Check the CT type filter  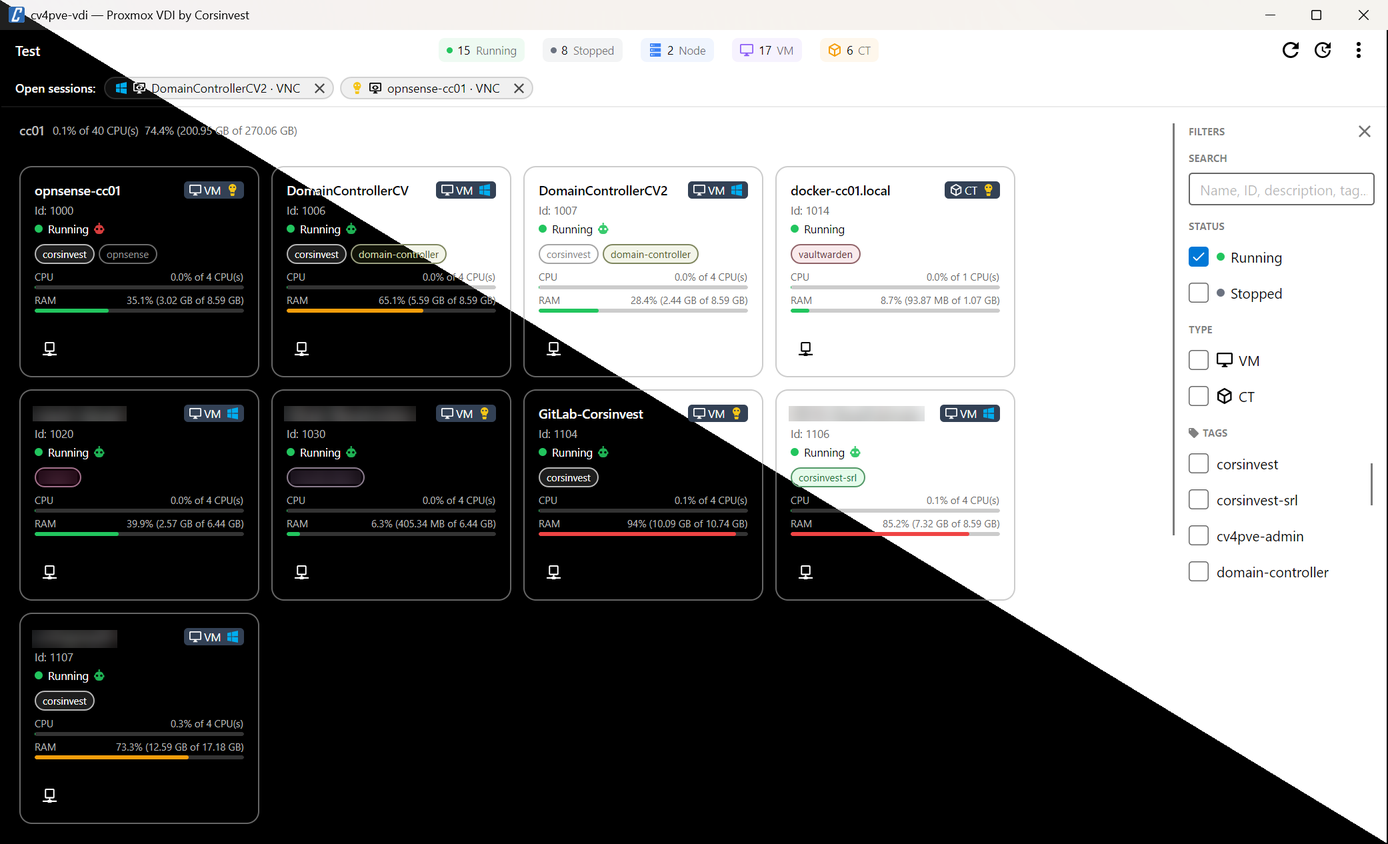1198,396
